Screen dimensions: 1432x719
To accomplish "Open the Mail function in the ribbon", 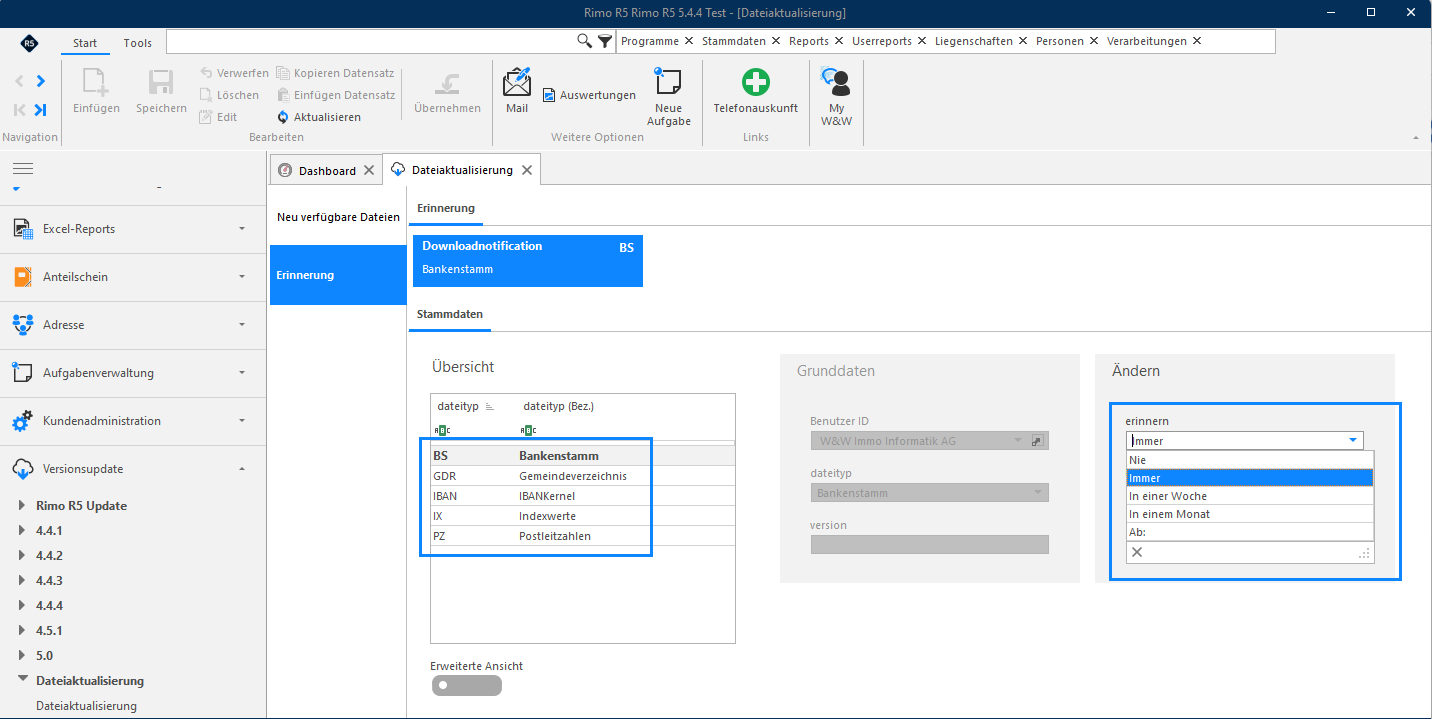I will (x=517, y=91).
